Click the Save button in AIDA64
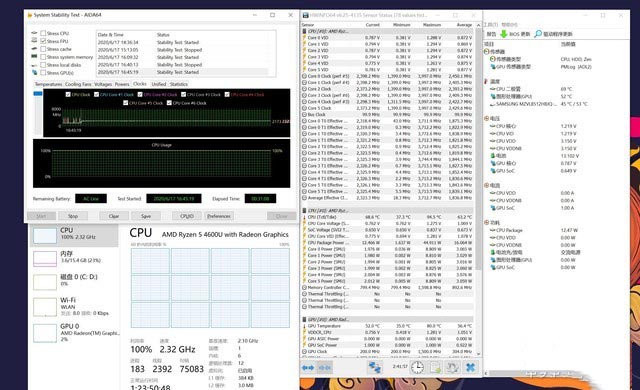Screen dimensions: 640x390 click(x=146, y=216)
